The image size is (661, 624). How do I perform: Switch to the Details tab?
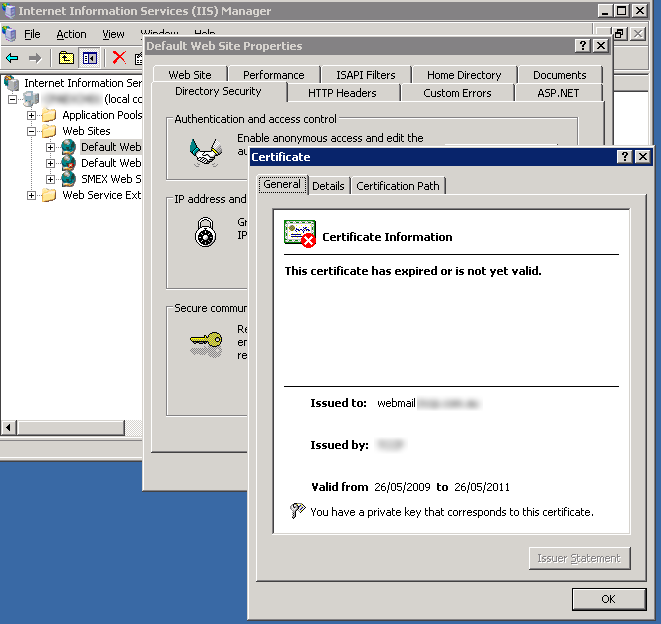[x=328, y=186]
